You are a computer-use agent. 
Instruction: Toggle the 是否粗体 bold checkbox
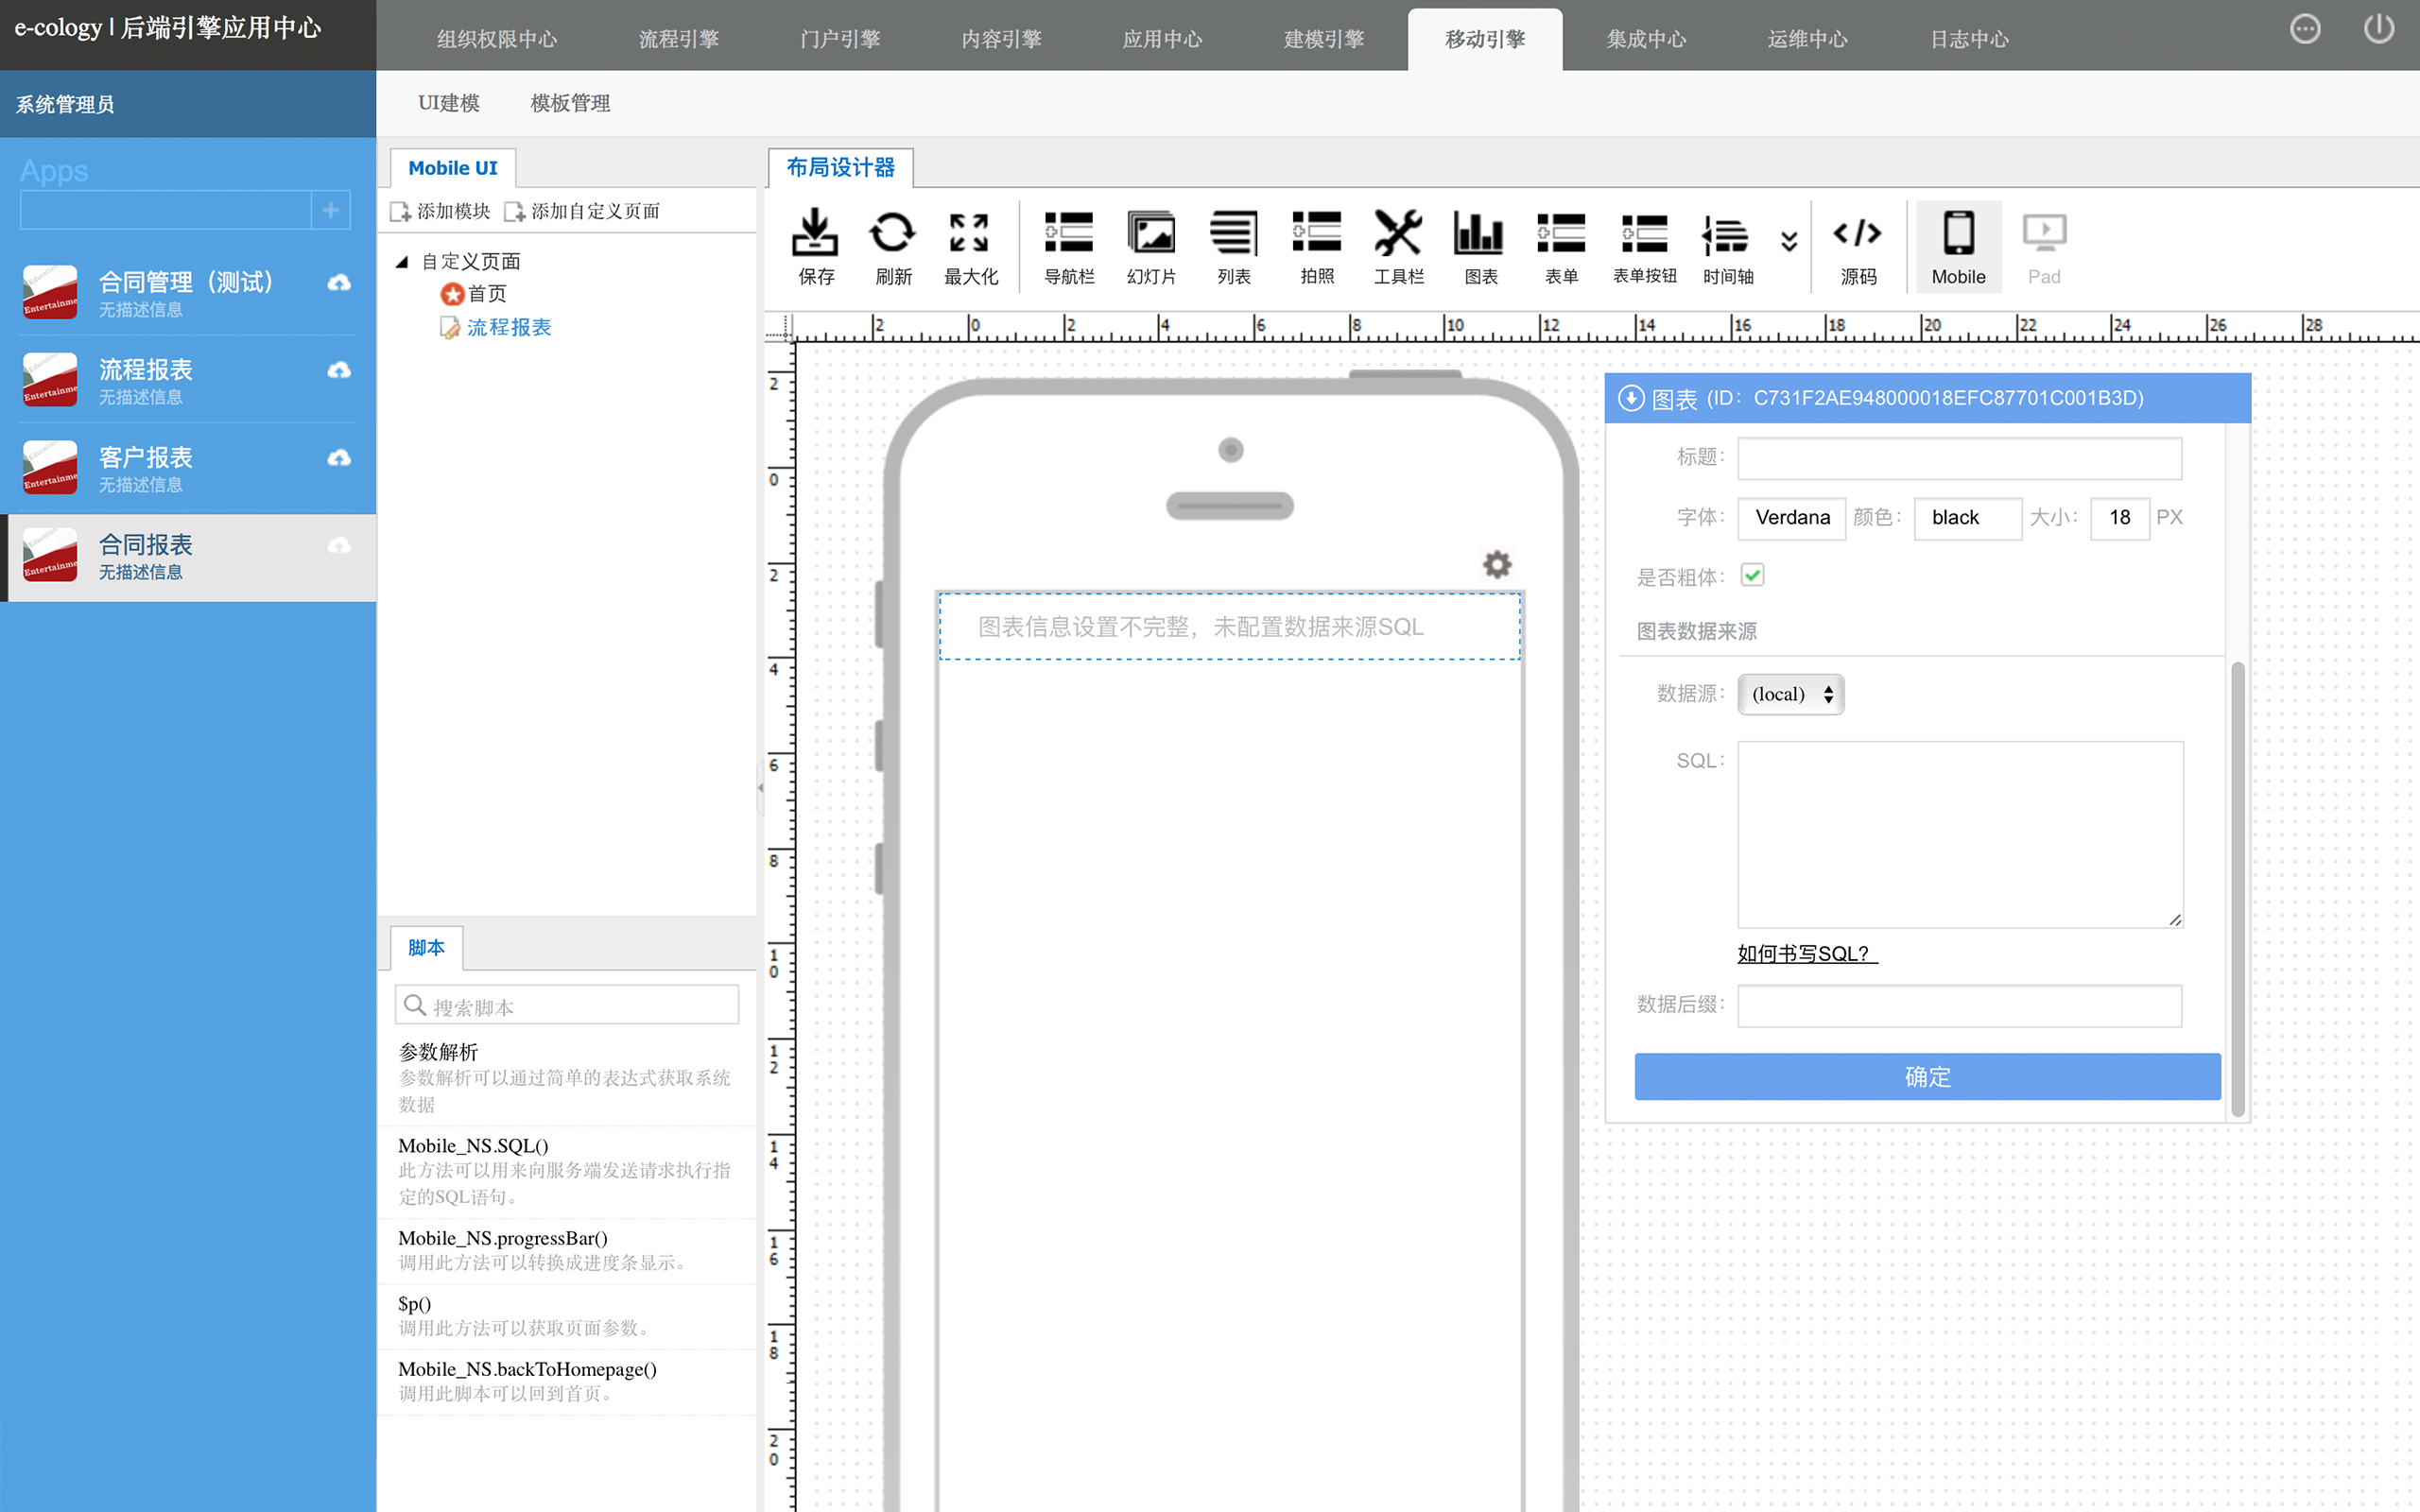[1752, 575]
